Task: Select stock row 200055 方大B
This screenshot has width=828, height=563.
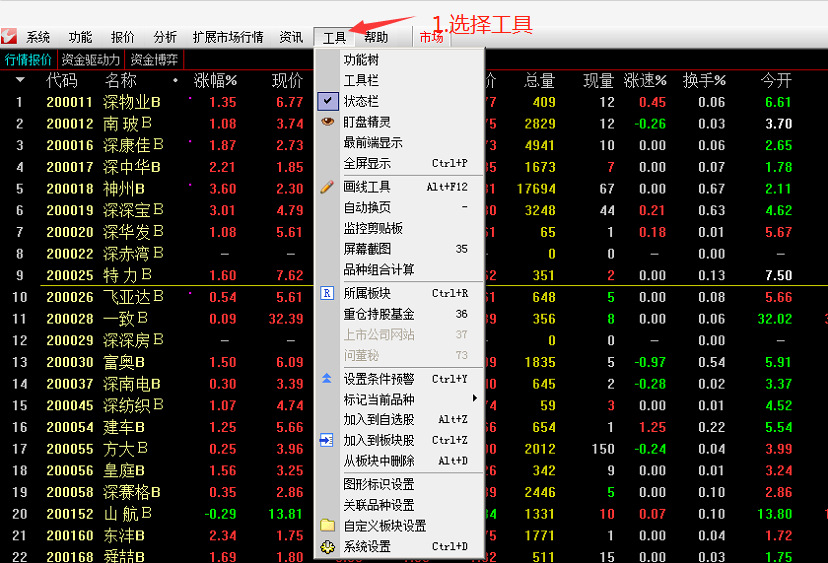Action: [x=414, y=448]
